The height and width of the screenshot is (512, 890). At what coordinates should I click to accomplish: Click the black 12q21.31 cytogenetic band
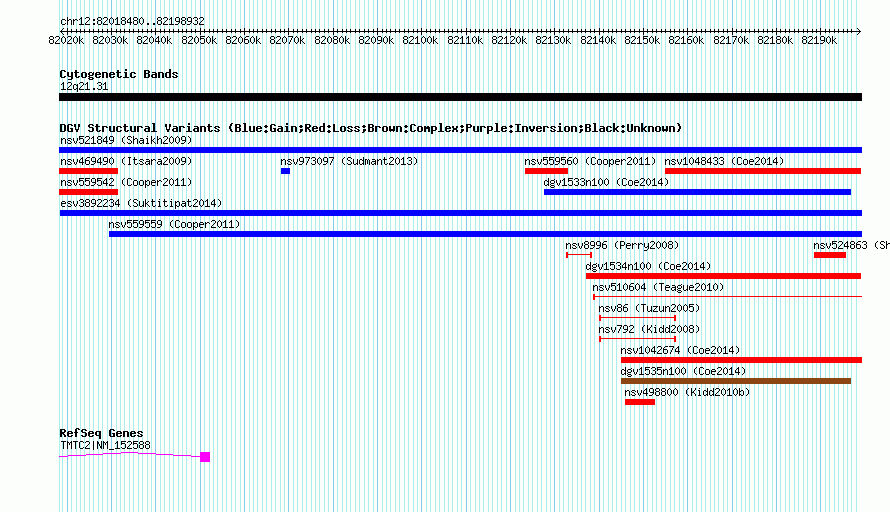460,97
